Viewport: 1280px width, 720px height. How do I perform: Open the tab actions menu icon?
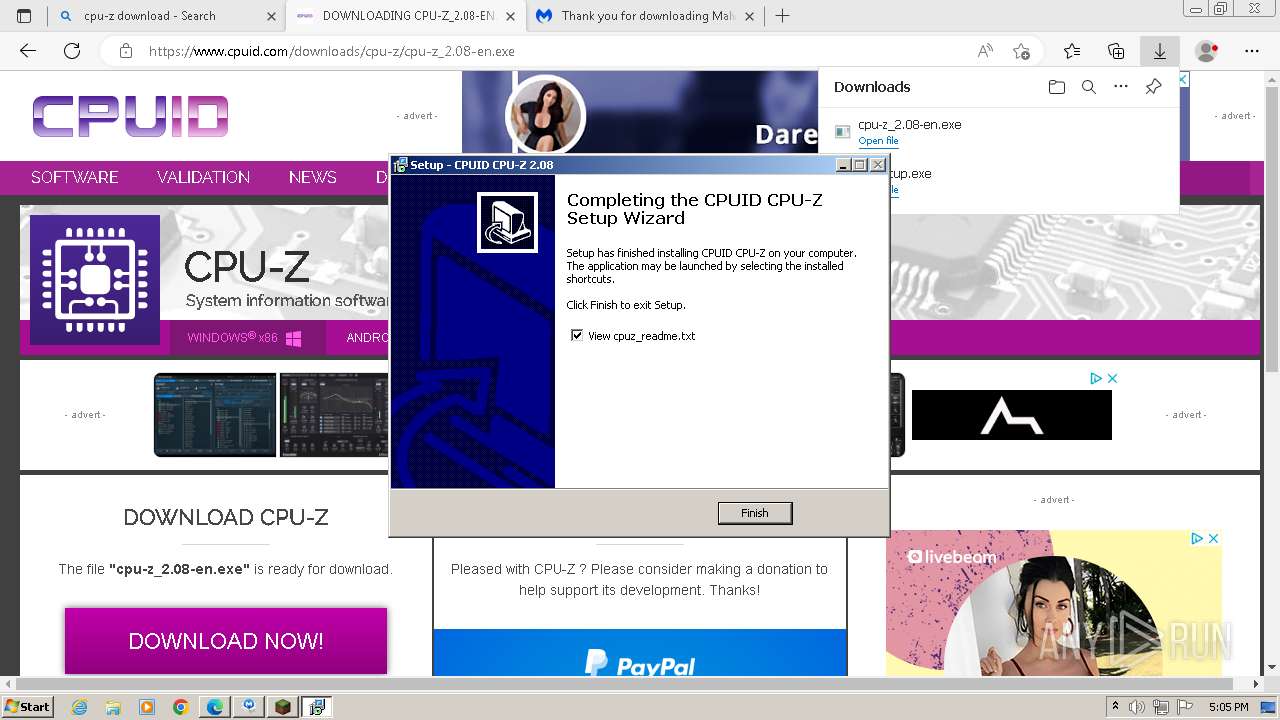(24, 16)
